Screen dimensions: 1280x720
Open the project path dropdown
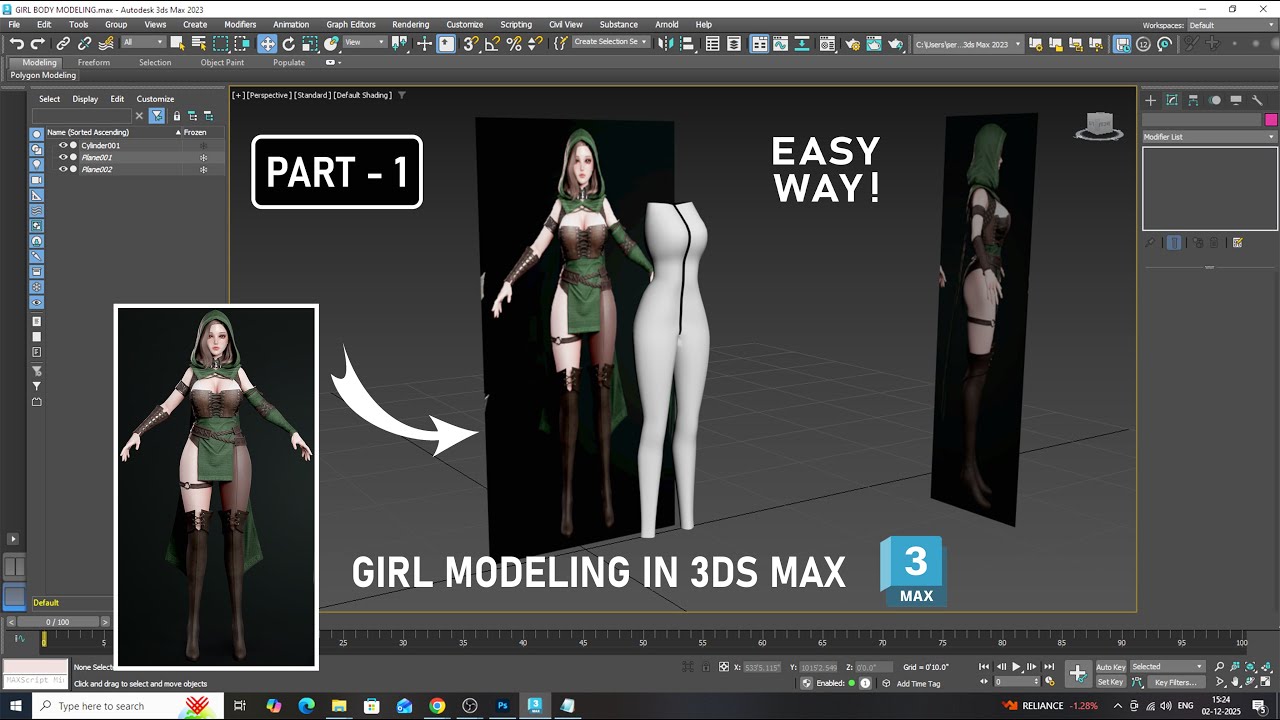968,43
